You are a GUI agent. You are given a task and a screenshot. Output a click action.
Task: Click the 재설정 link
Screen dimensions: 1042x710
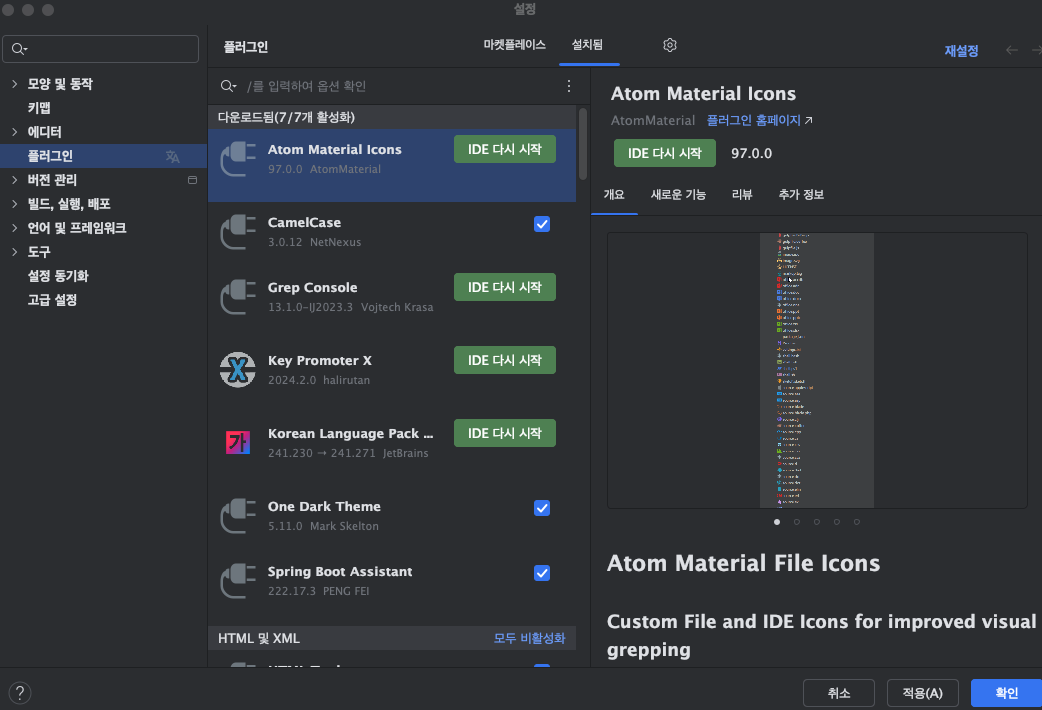[x=961, y=51]
